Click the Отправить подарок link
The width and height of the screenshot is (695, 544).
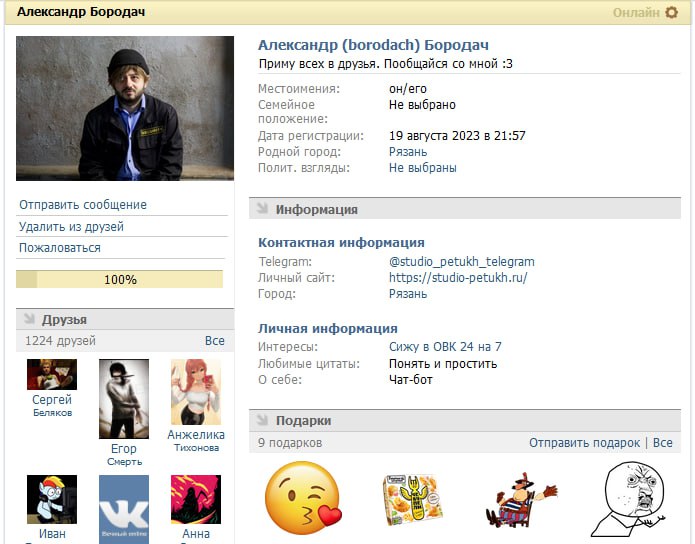tap(584, 443)
